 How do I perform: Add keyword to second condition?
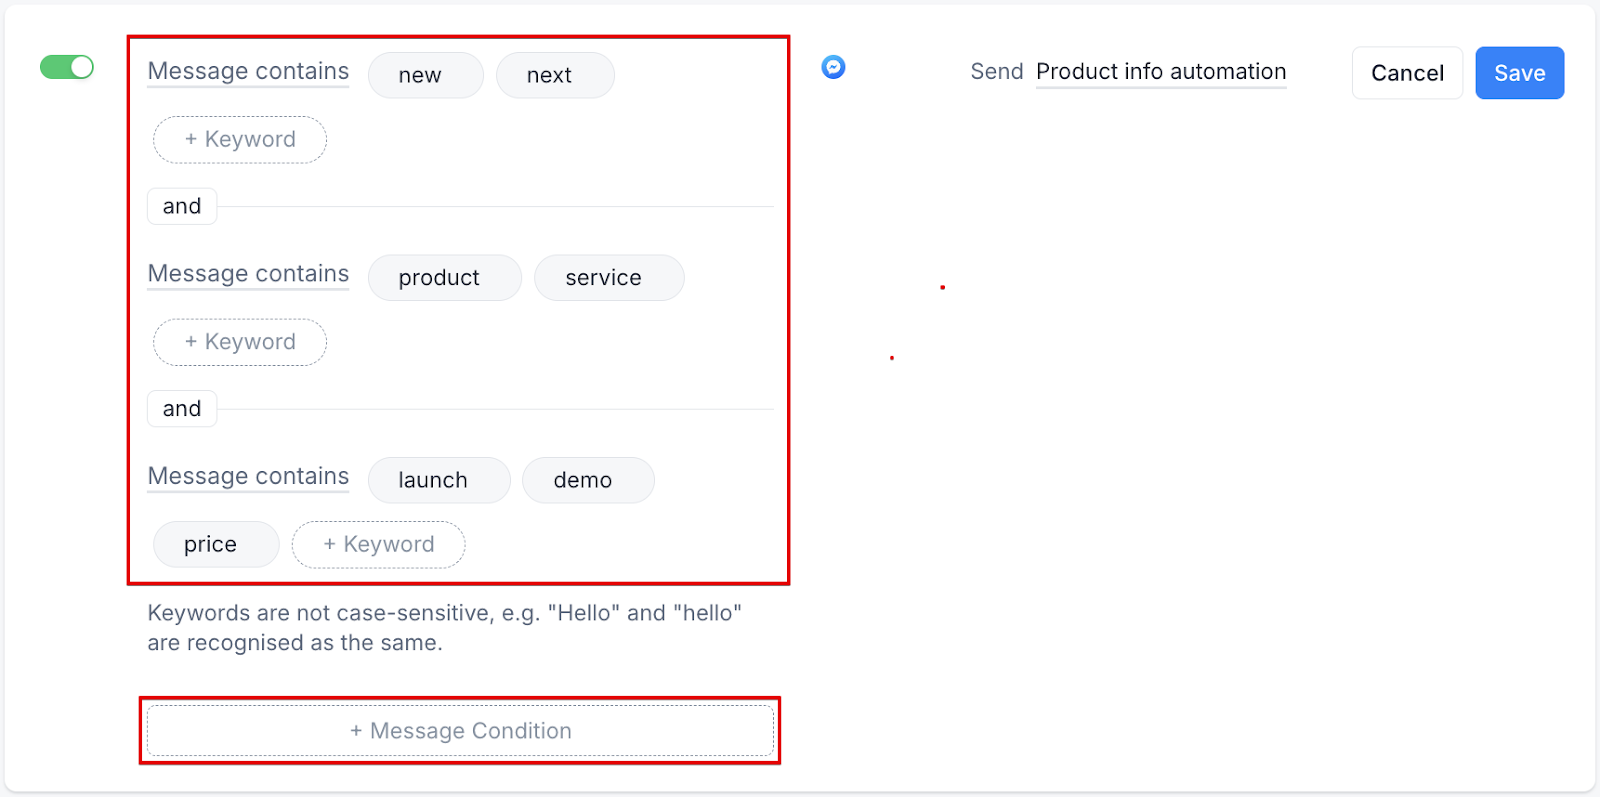click(x=239, y=341)
